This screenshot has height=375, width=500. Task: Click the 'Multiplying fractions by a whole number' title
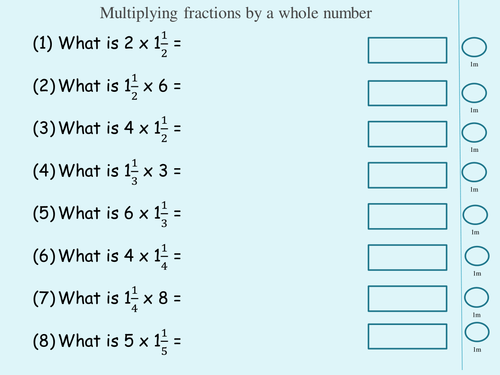coord(236,14)
